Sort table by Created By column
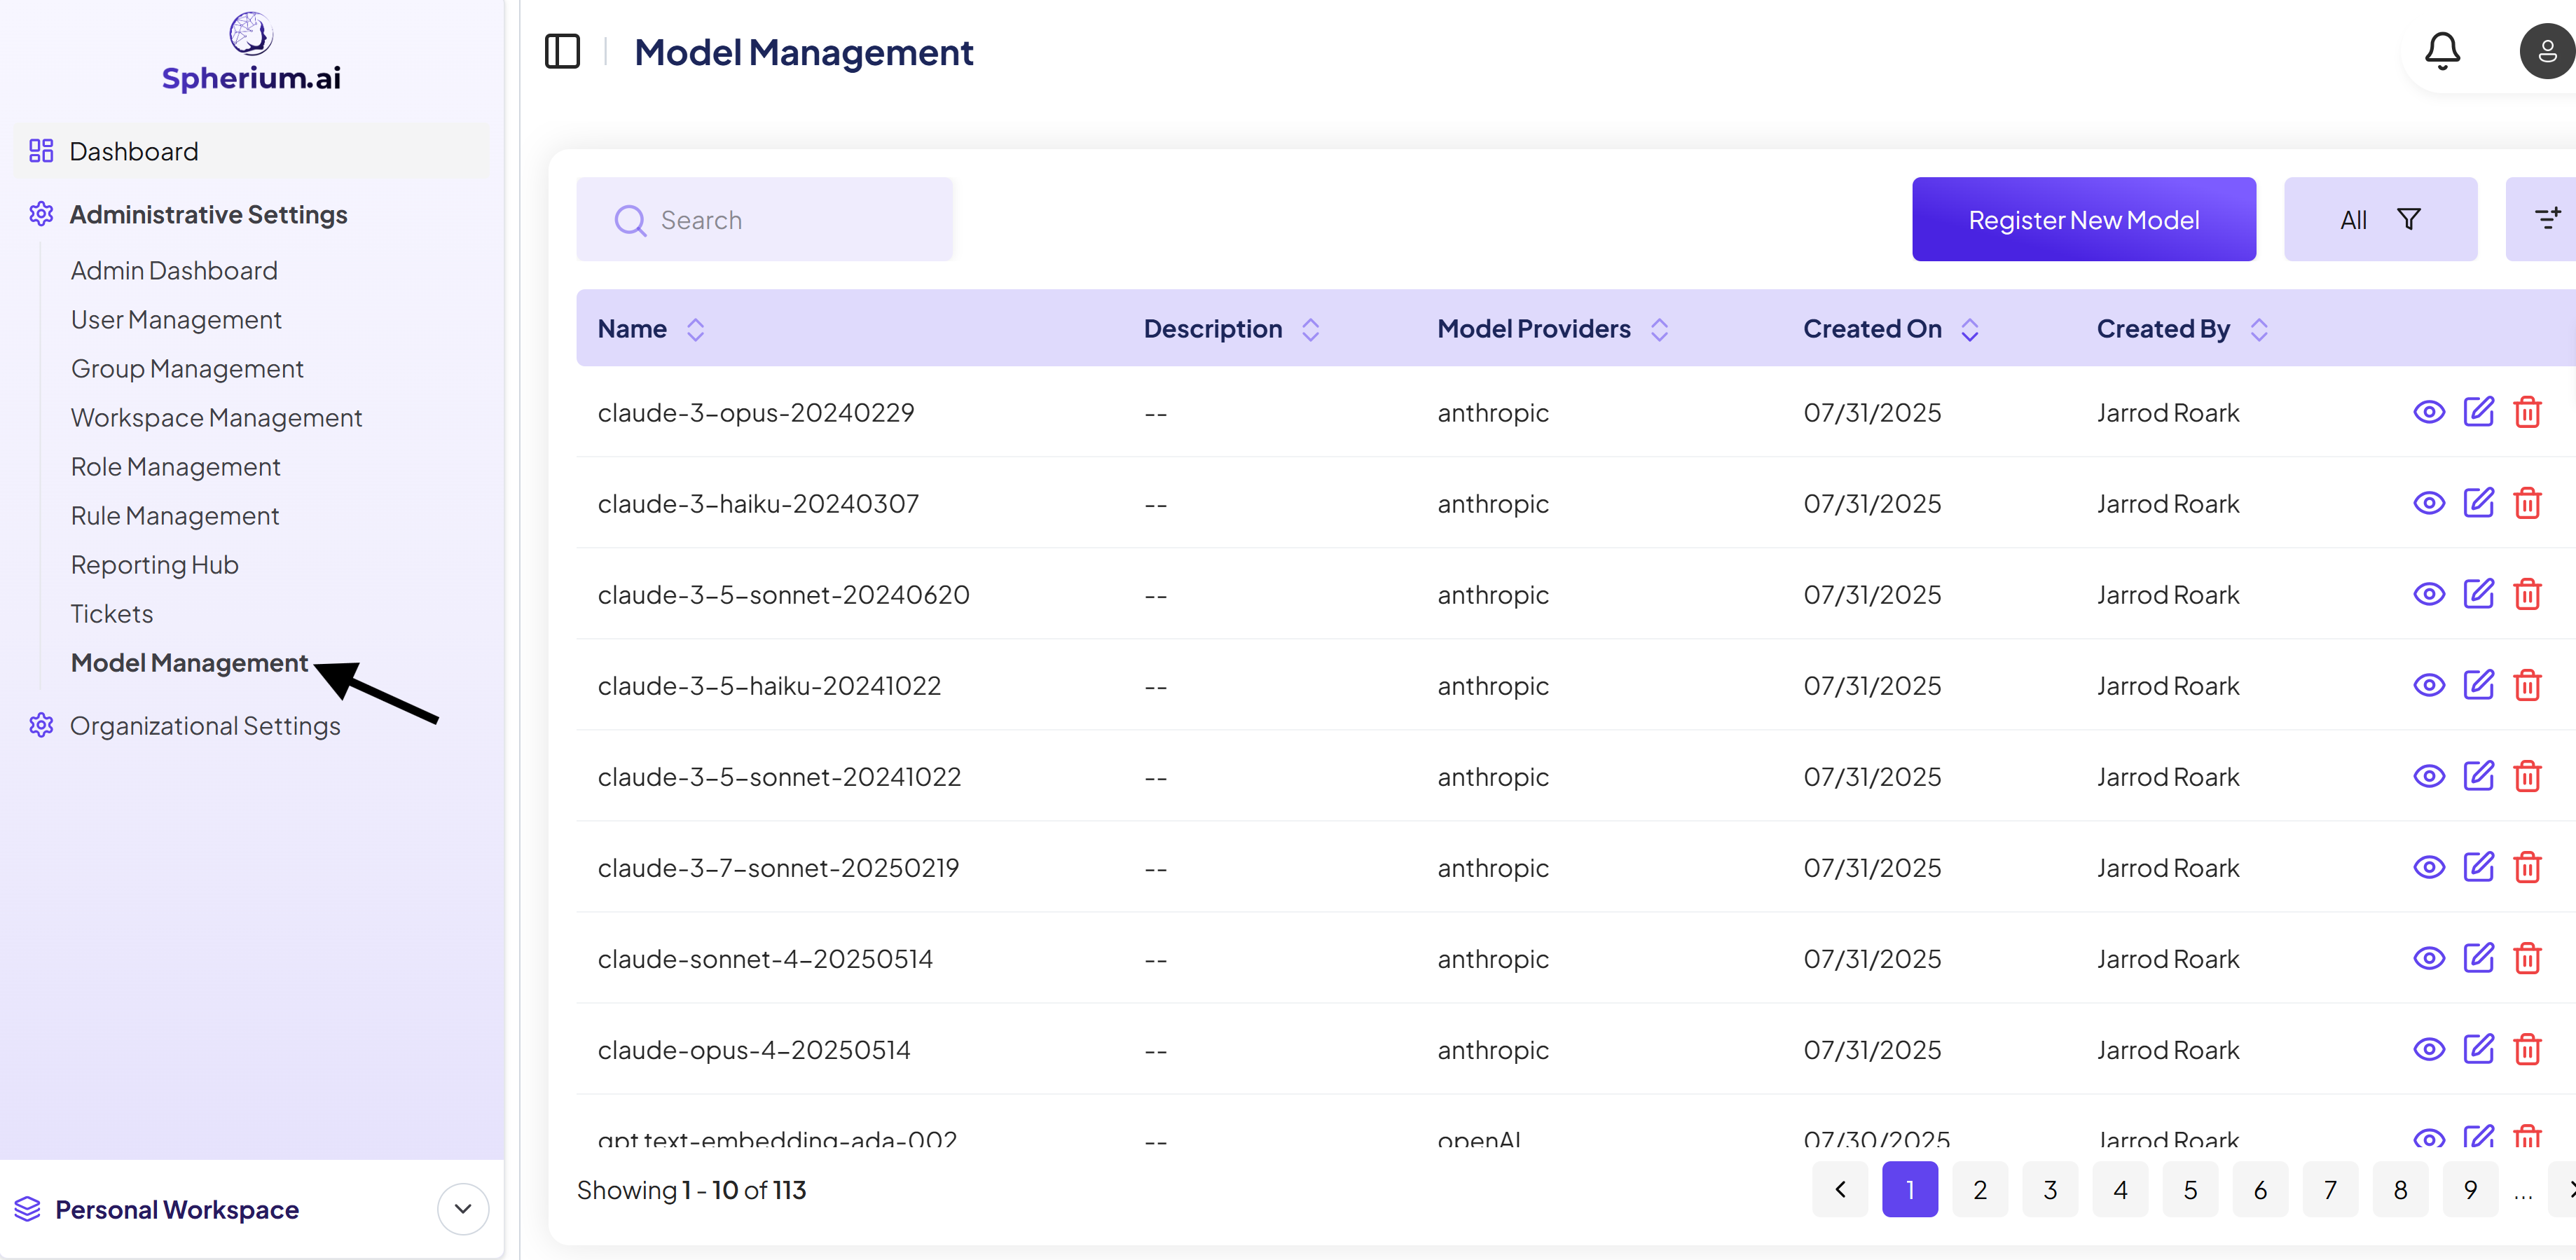Screen dimensions: 2576x1260 (2259, 329)
